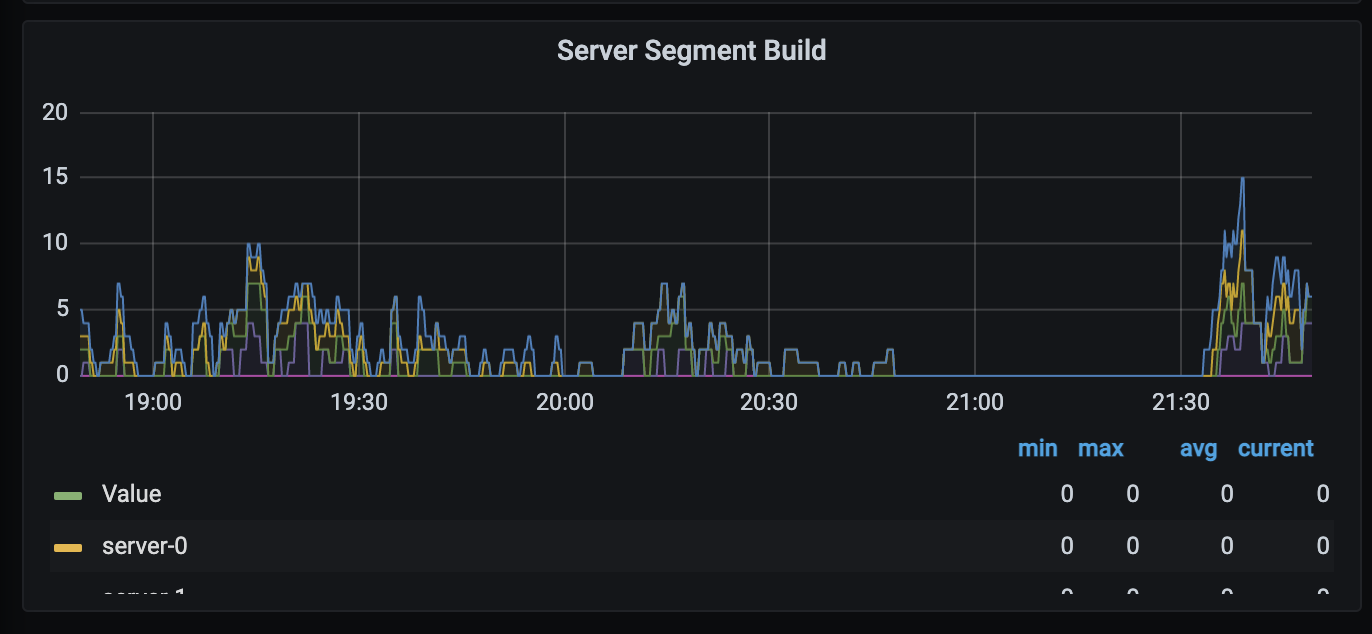Click the 21:00 time axis label
The width and height of the screenshot is (1372, 634).
(x=975, y=403)
